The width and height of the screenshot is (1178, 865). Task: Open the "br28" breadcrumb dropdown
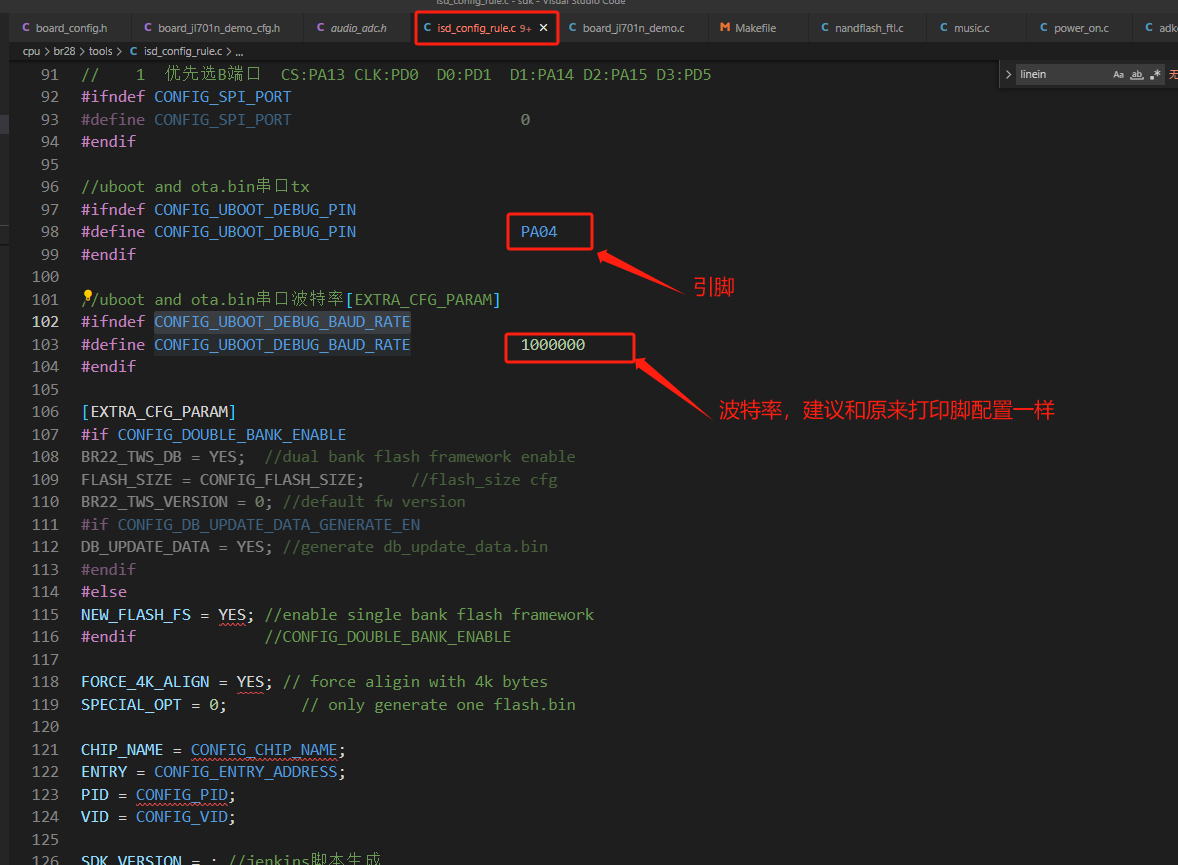pos(64,51)
